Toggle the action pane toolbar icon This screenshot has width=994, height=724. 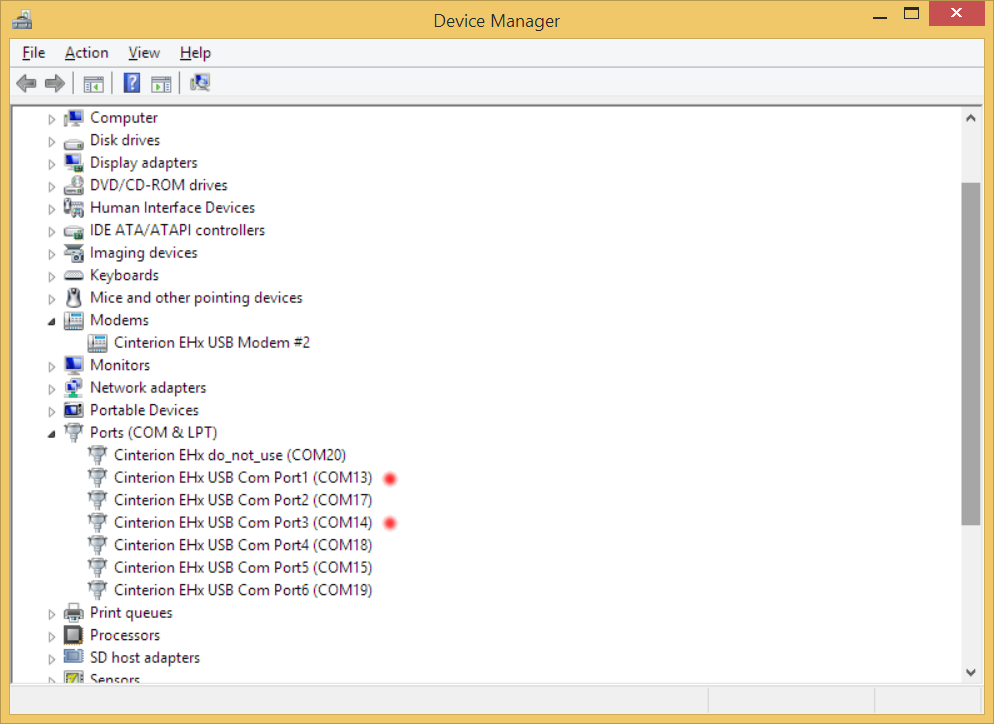(161, 84)
